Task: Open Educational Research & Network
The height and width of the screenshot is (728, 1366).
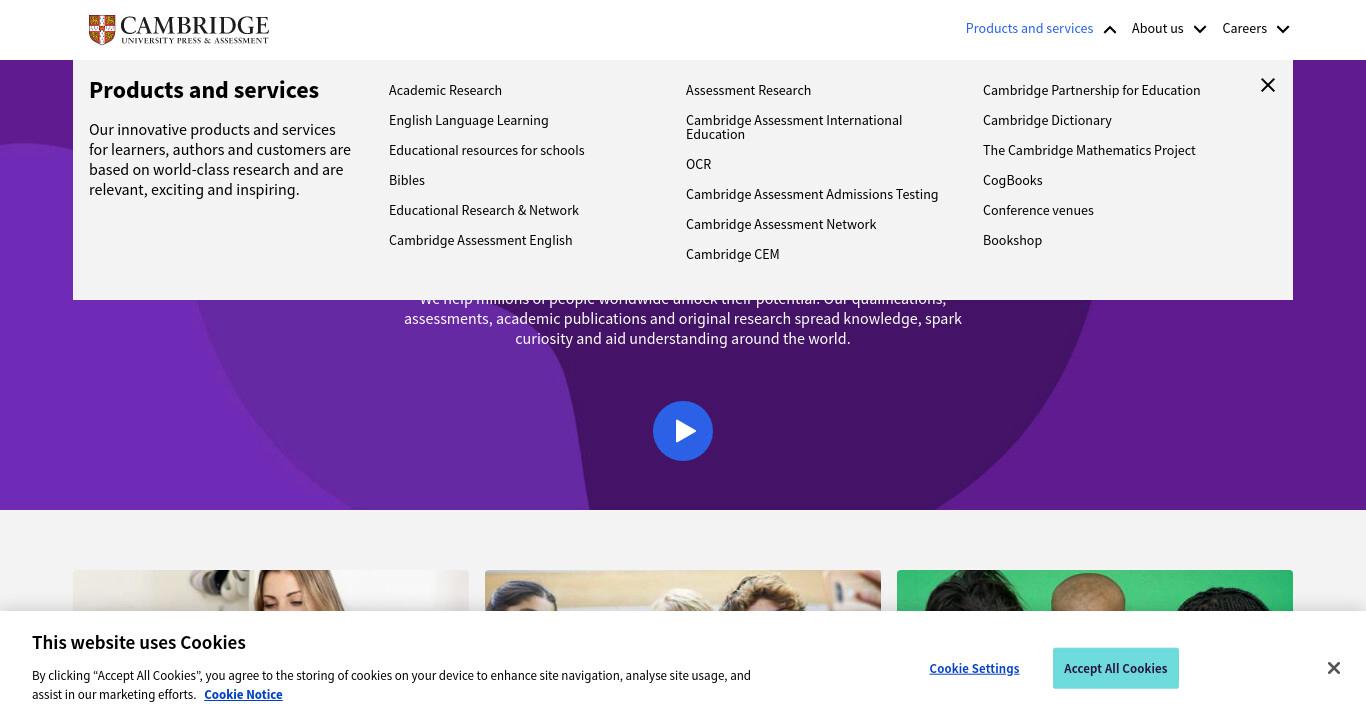Action: coord(483,210)
